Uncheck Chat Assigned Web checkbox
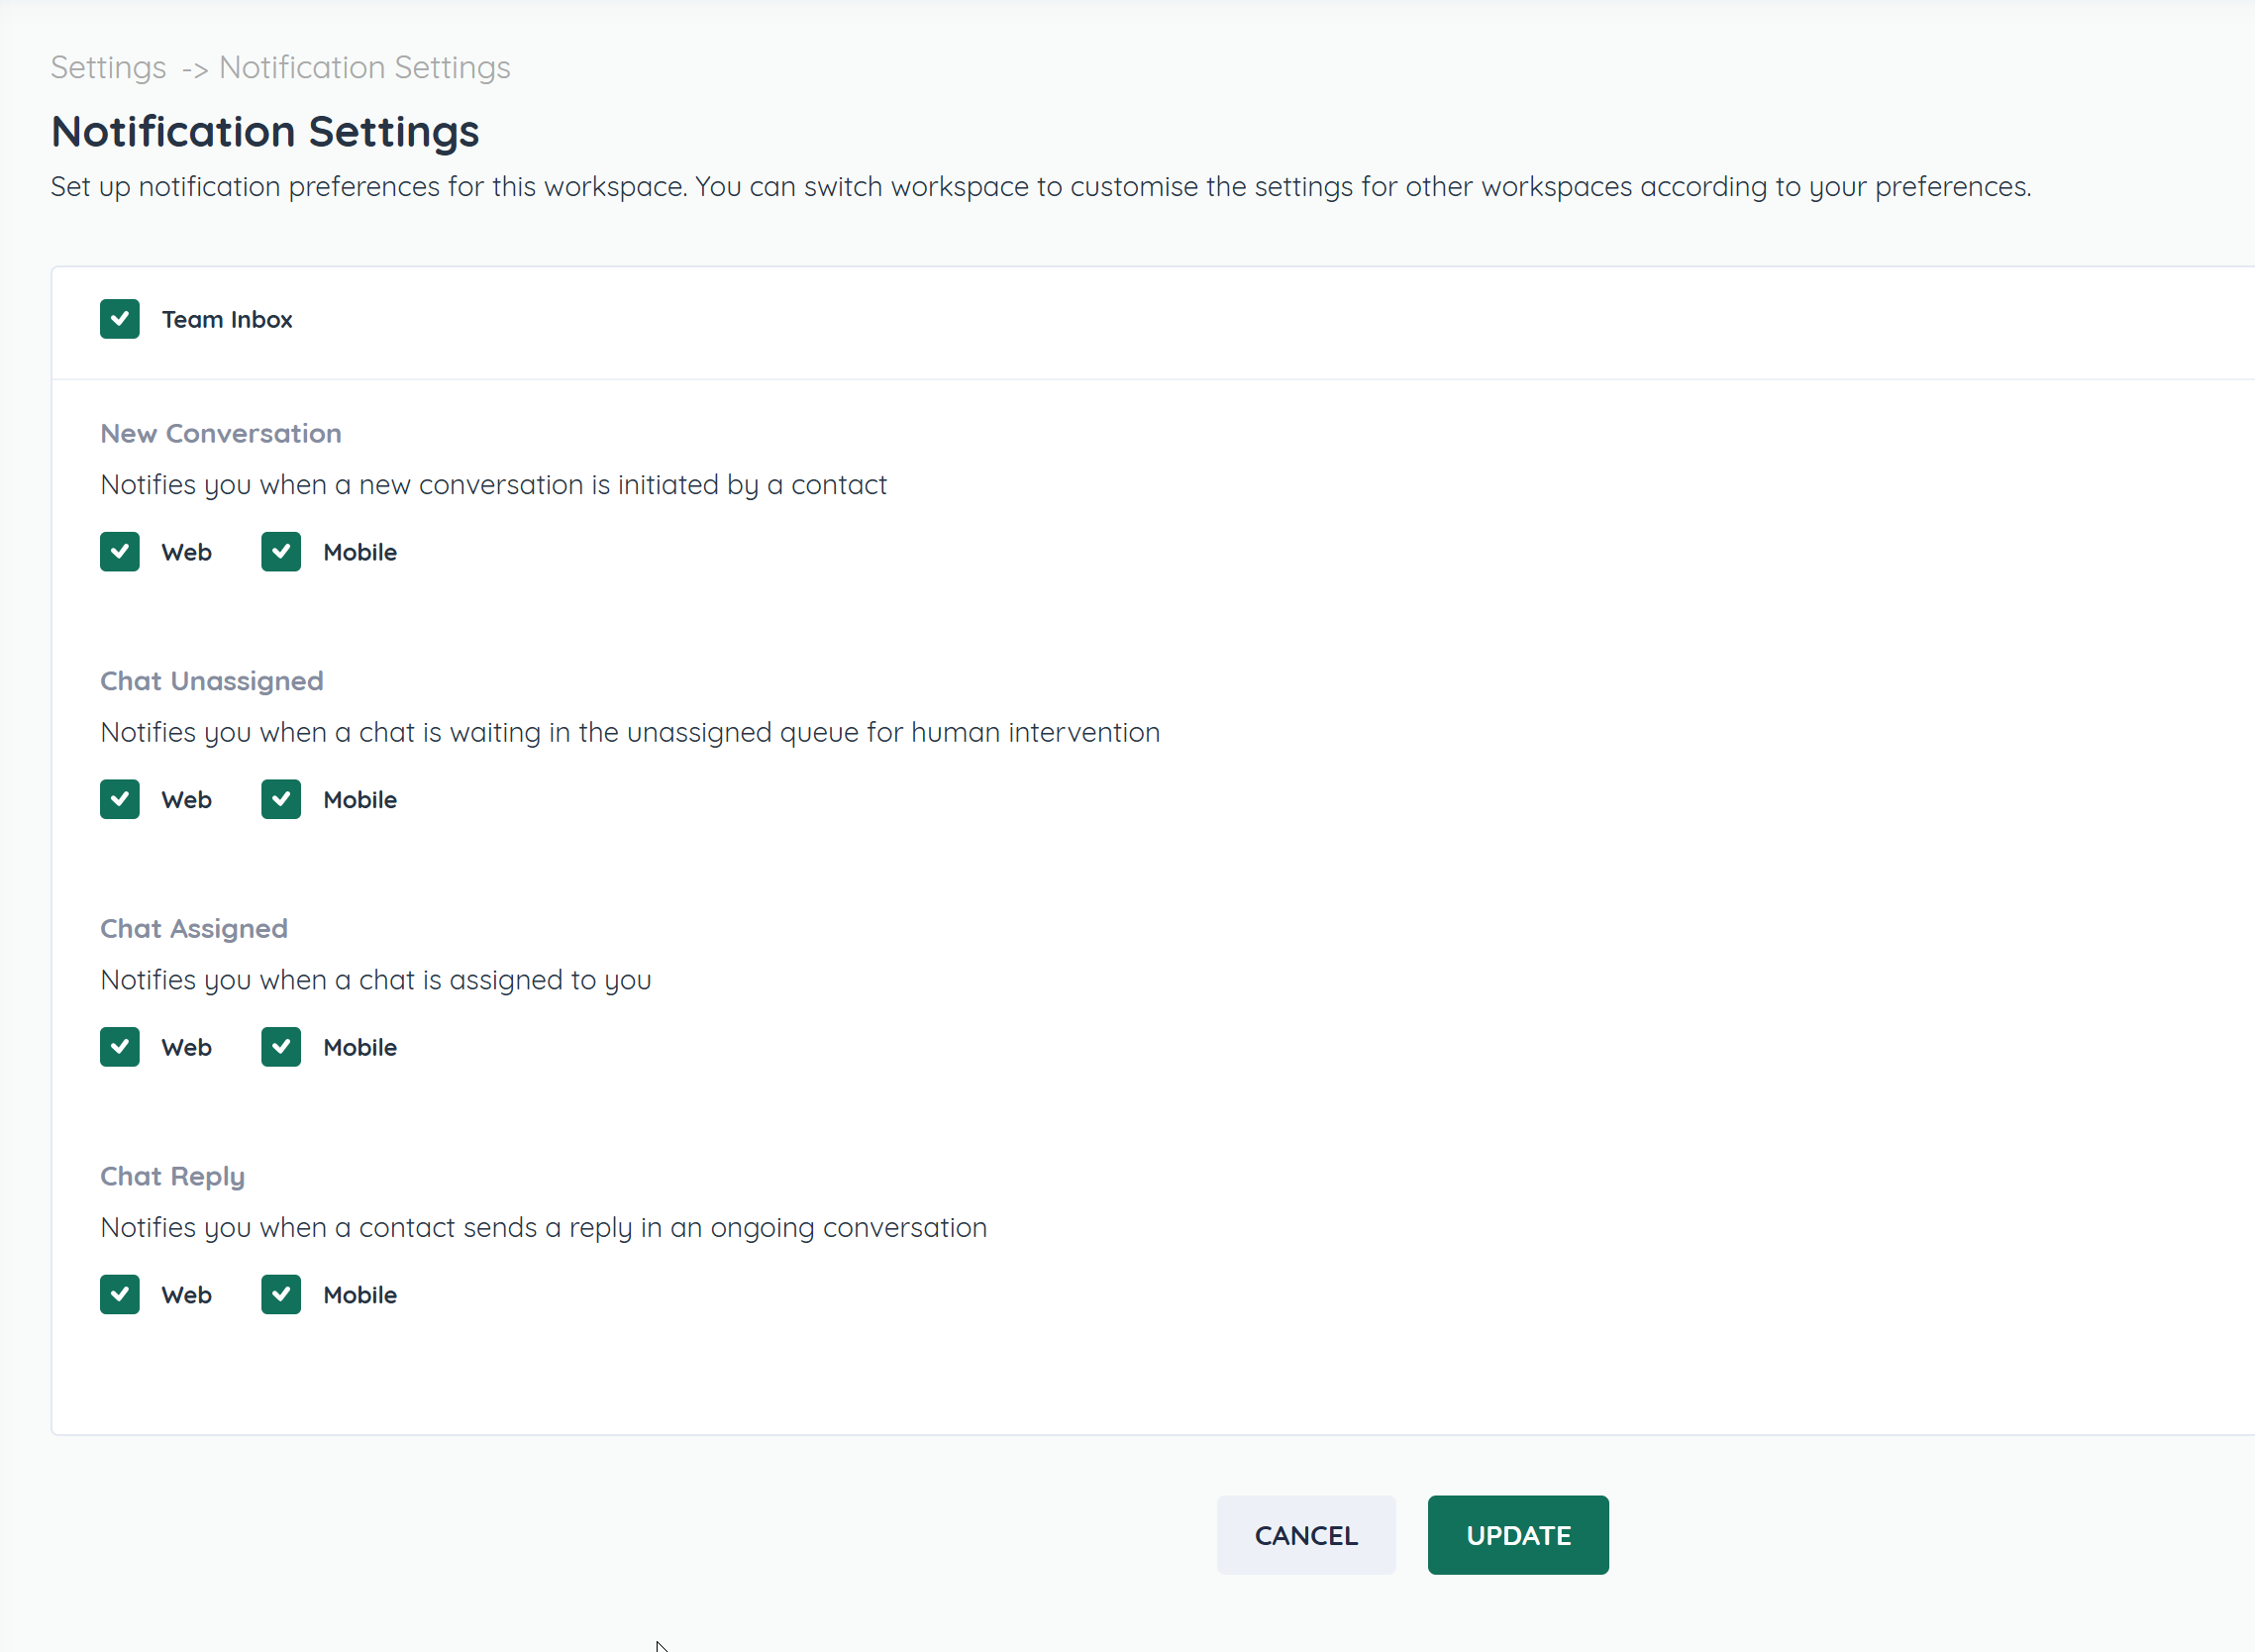Image resolution: width=2255 pixels, height=1652 pixels. tap(120, 1047)
